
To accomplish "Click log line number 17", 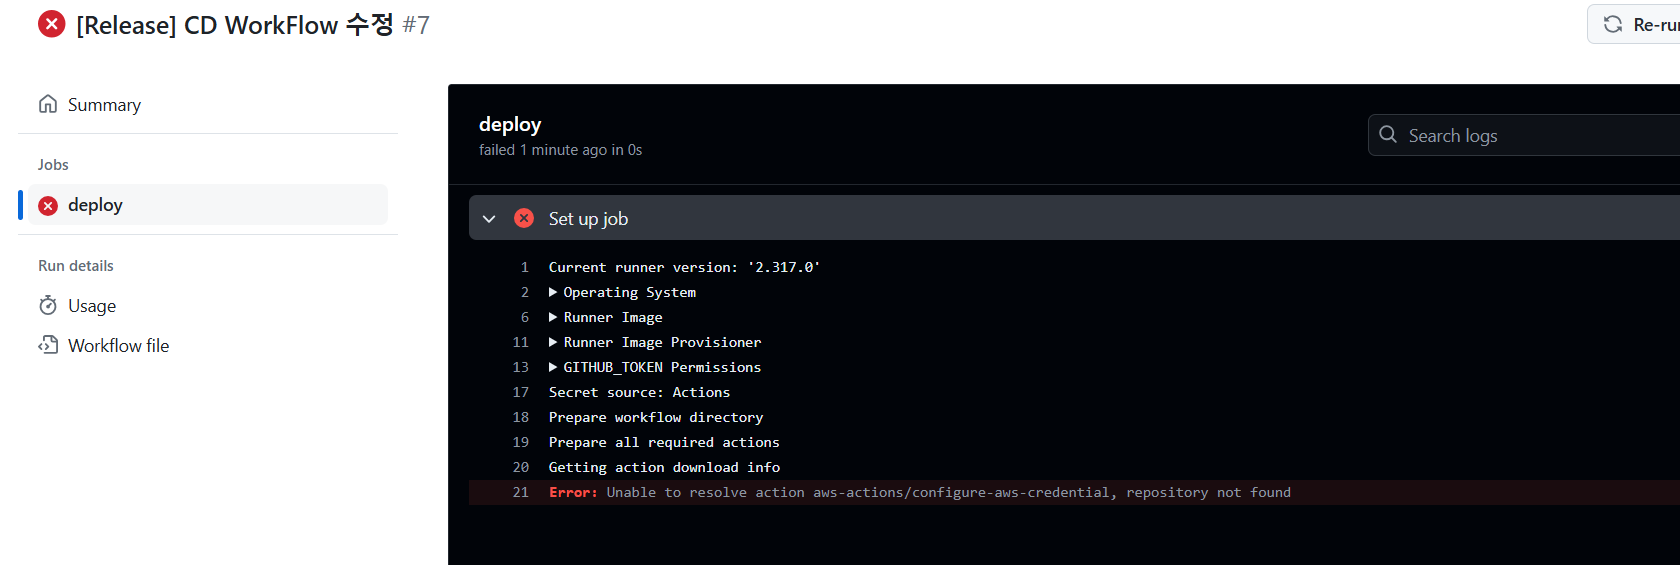I will [x=520, y=392].
